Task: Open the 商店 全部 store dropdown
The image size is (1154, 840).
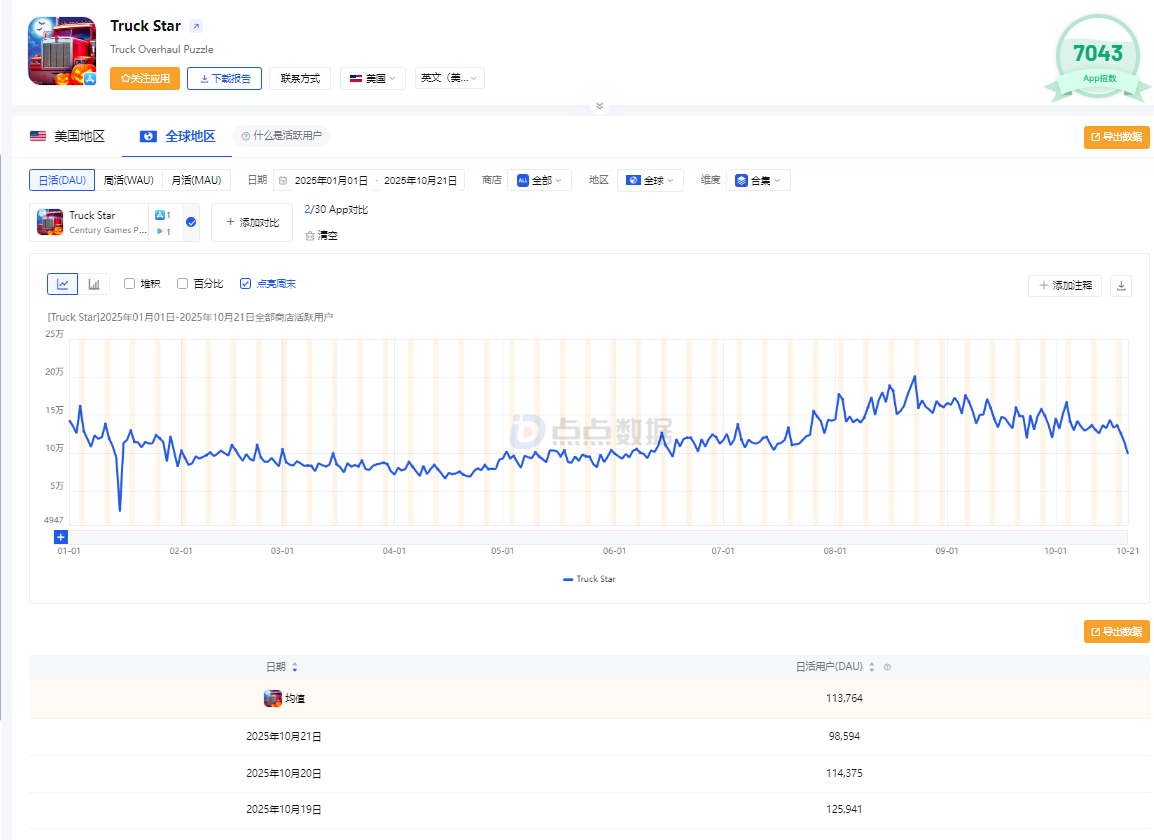Action: point(539,180)
